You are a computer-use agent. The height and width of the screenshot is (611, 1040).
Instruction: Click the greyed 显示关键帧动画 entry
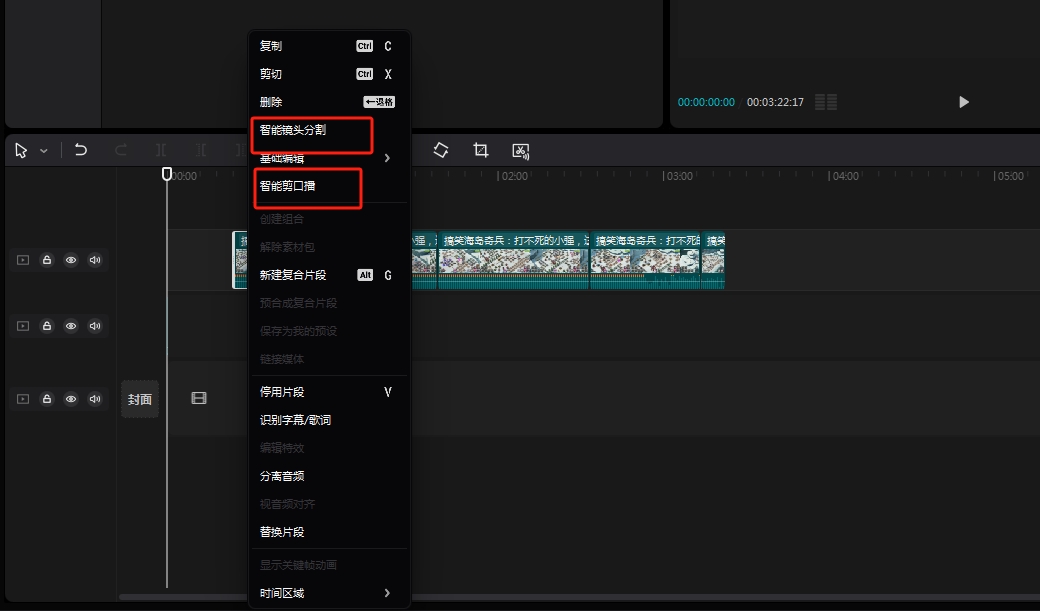tap(329, 565)
